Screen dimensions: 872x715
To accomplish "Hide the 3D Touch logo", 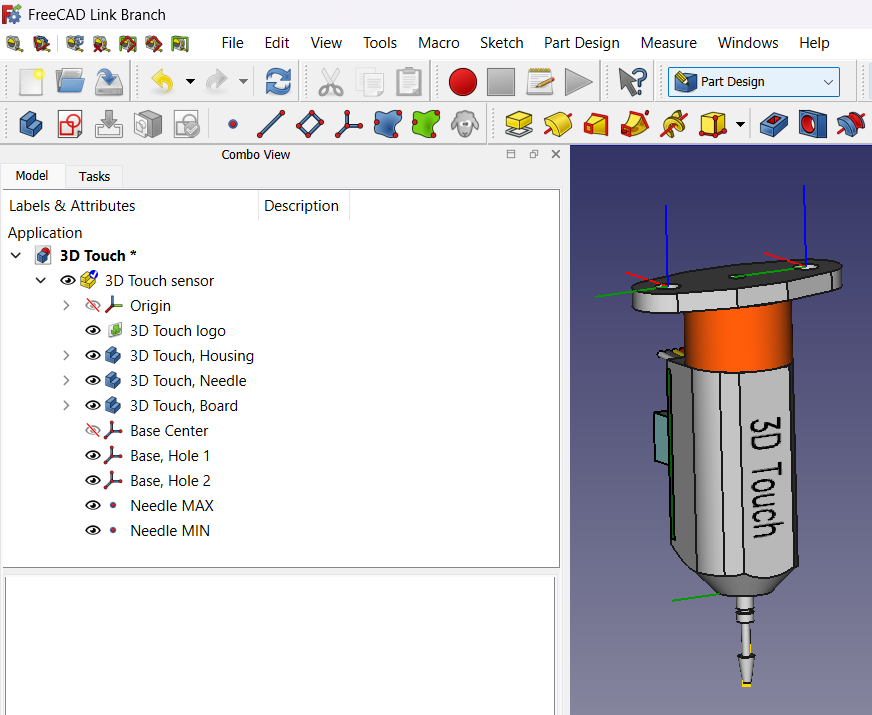I will click(x=93, y=330).
